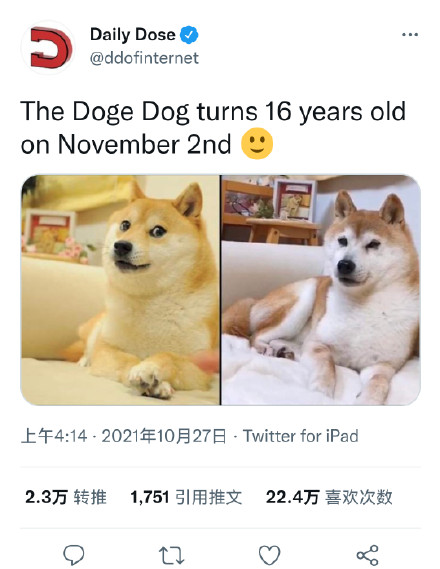Click the Twitter for iPad source label
Image resolution: width=440 pixels, height=569 pixels.
point(300,436)
